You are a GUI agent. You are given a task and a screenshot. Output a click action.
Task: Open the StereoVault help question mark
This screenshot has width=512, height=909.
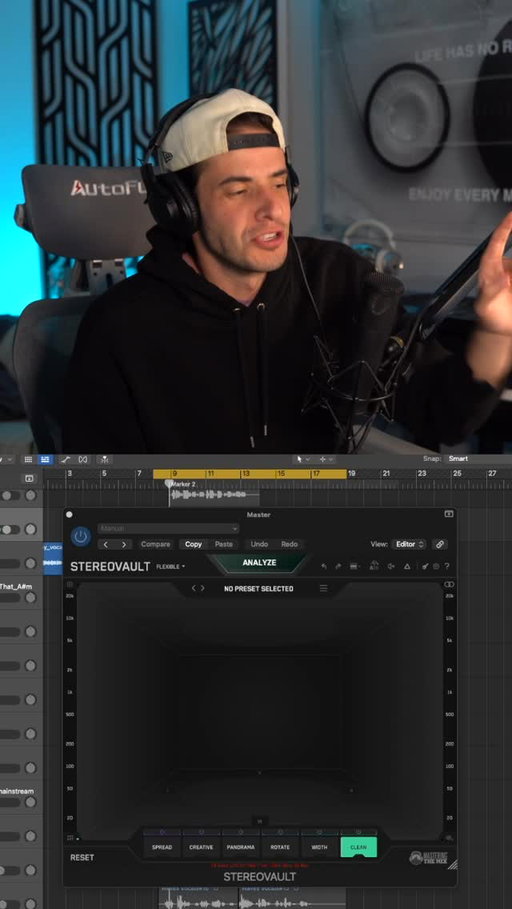coord(446,566)
